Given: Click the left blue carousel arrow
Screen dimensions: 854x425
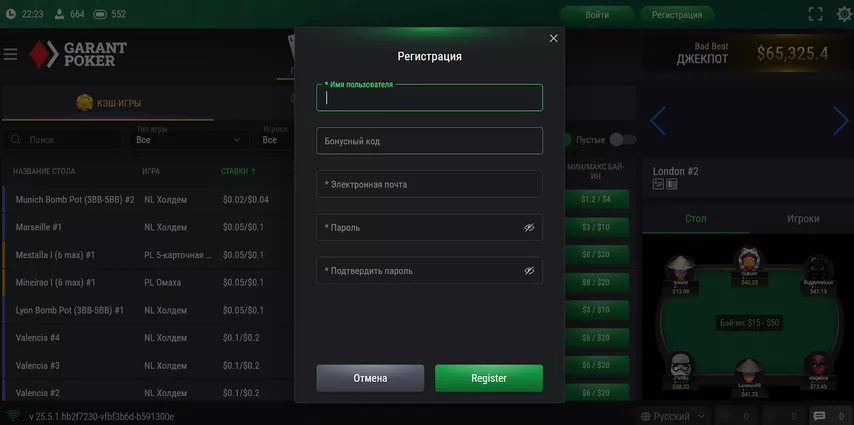Looking at the screenshot, I should 658,120.
